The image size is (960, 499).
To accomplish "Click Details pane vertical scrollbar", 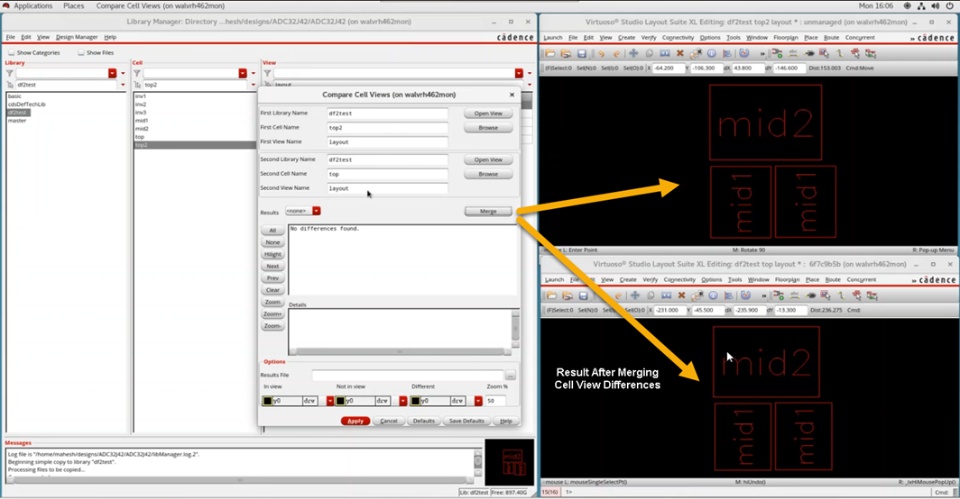I will click(x=516, y=329).
